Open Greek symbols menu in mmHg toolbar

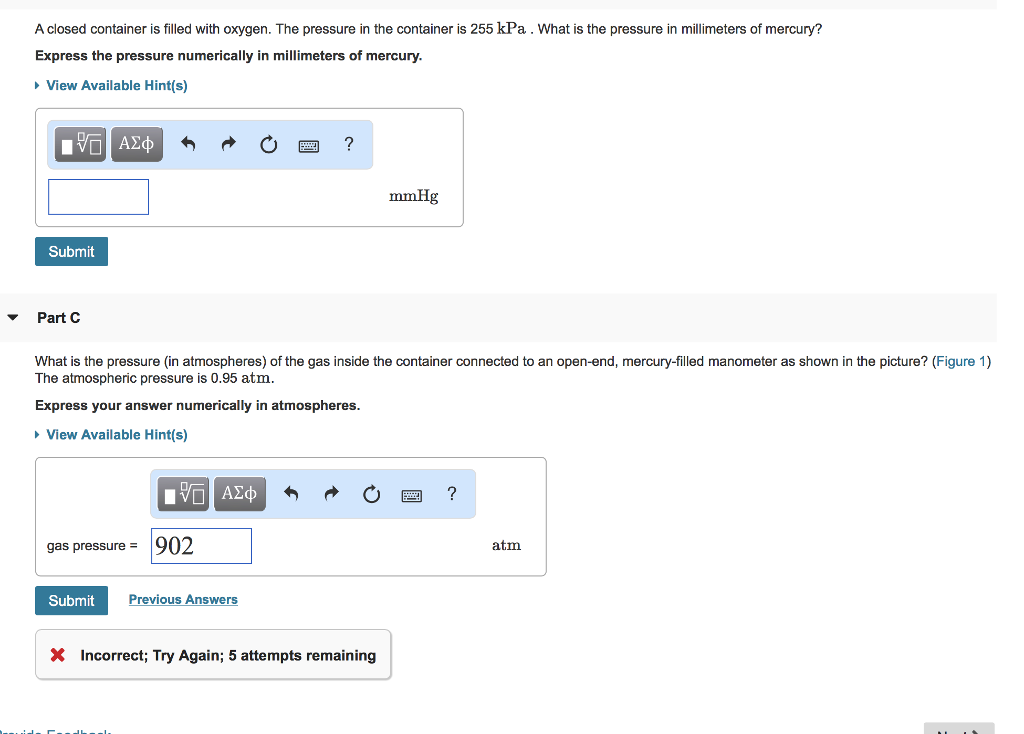click(x=136, y=145)
